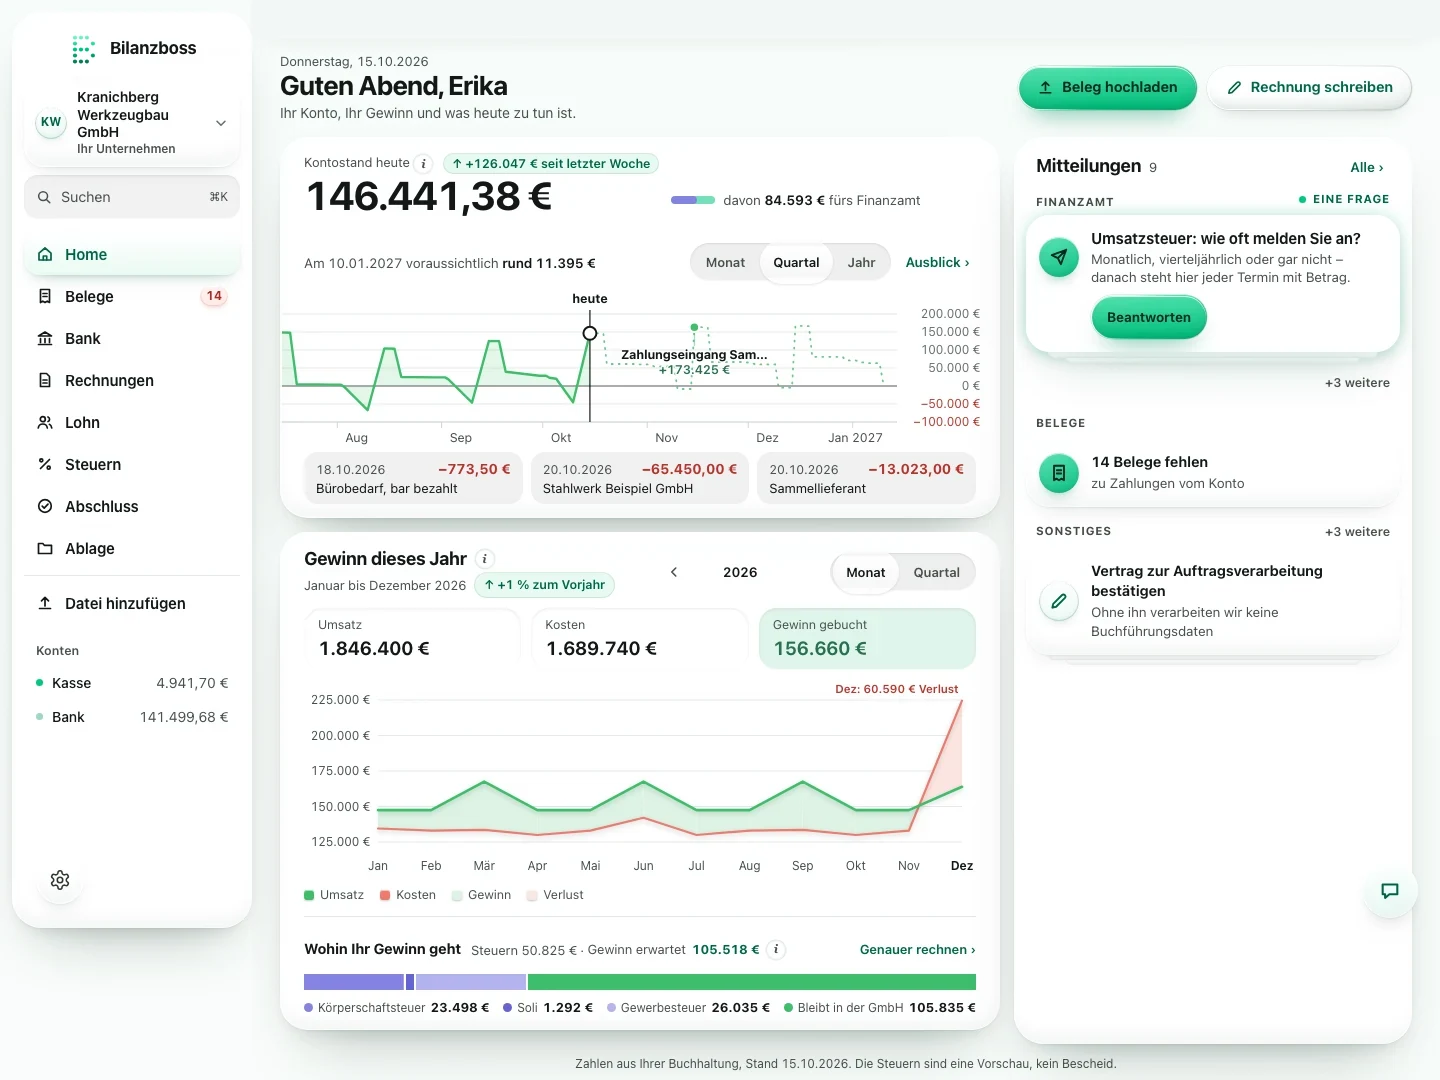
Task: Expand +3 weitere under Finanzamt card
Action: click(x=1357, y=383)
